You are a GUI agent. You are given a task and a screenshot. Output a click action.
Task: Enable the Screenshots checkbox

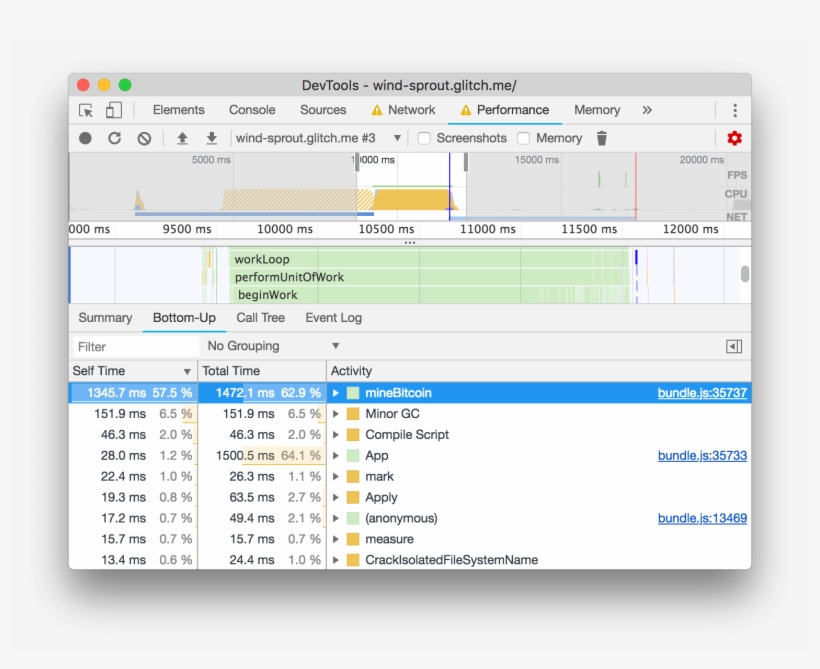pos(424,138)
